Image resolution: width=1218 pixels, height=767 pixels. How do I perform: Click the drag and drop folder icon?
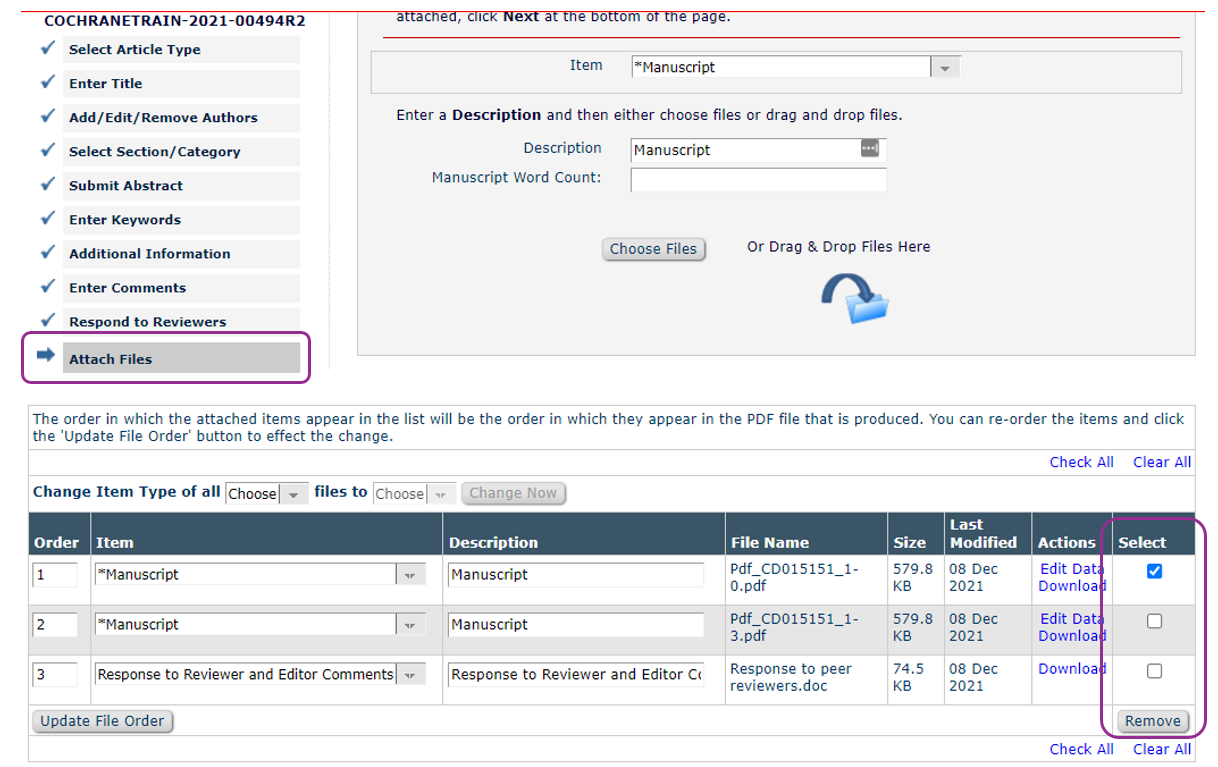855,299
